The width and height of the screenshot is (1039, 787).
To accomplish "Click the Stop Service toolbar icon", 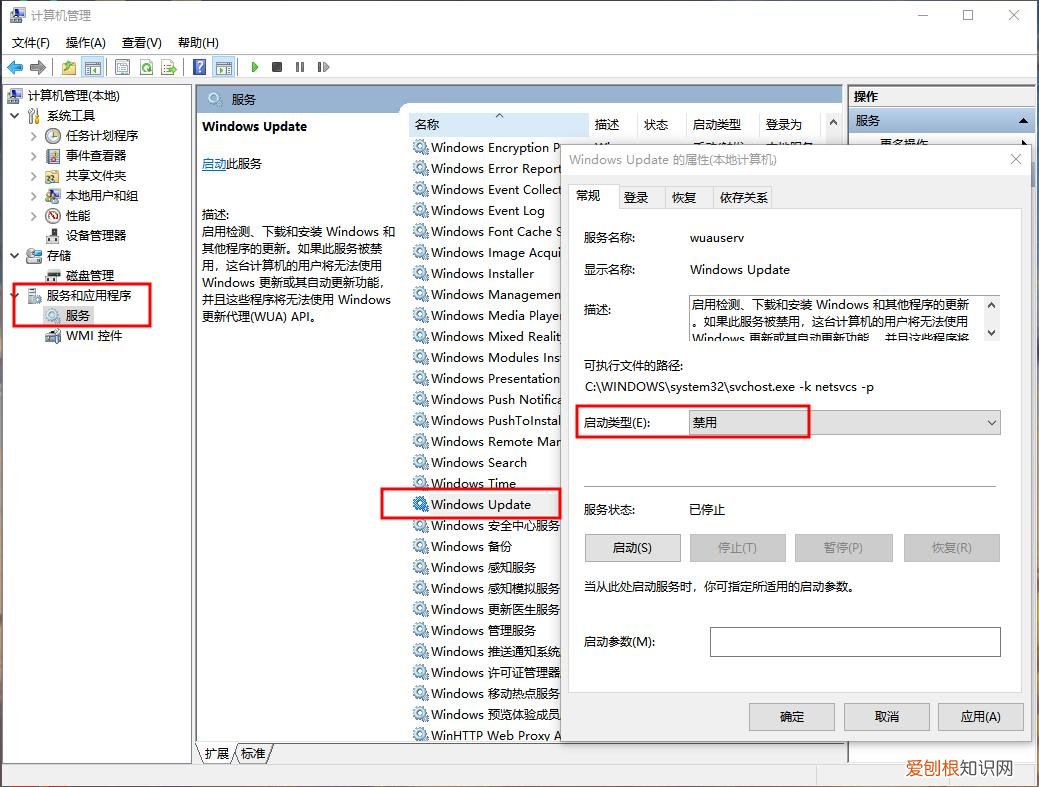I will coord(277,67).
